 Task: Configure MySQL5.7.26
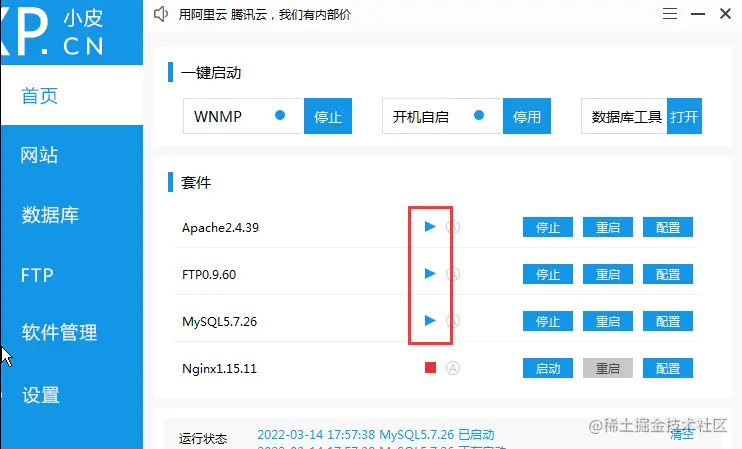point(668,321)
